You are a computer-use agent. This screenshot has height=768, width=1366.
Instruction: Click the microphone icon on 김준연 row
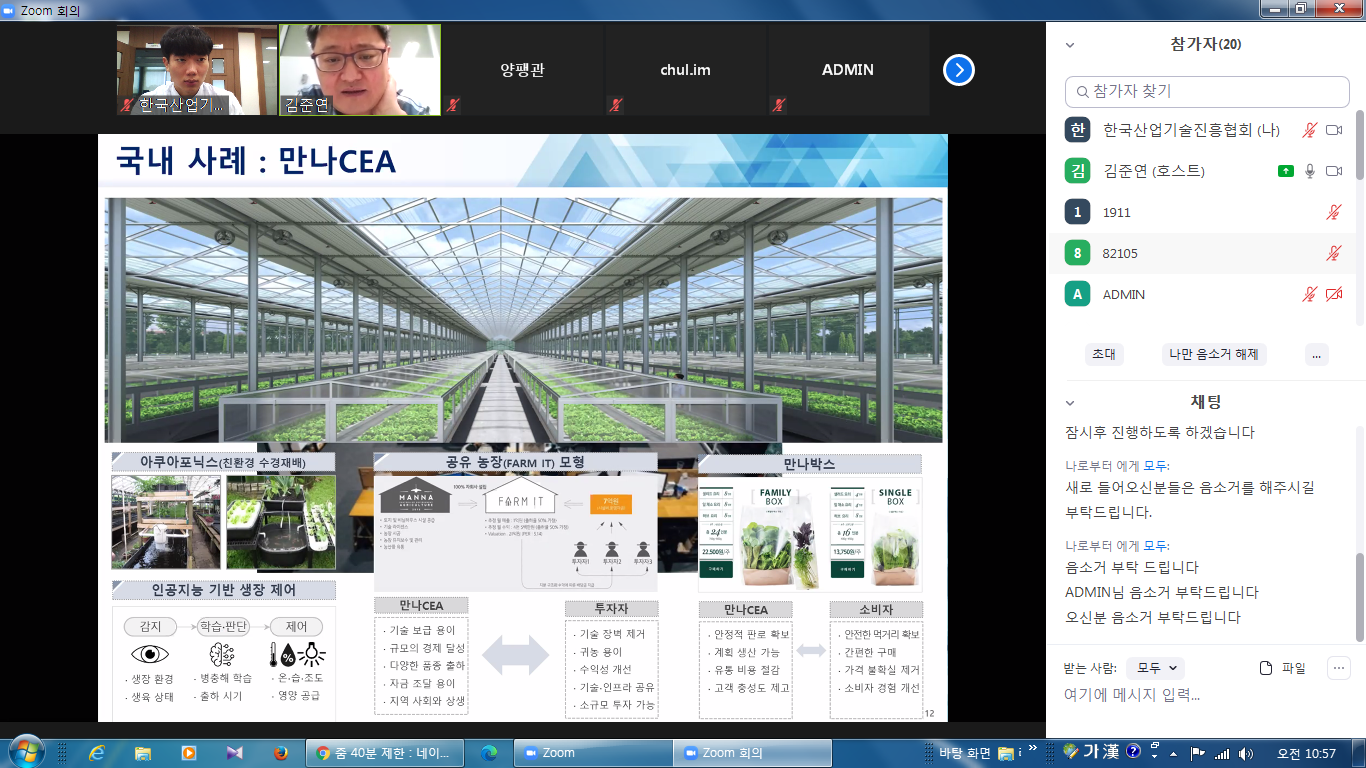tap(1310, 171)
